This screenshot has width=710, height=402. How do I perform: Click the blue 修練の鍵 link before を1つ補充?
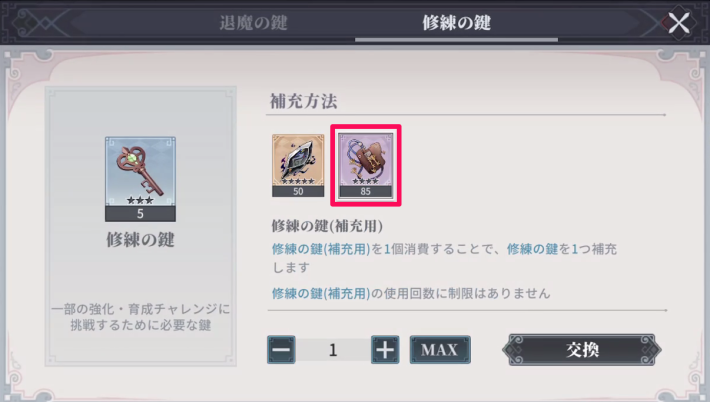(x=532, y=249)
